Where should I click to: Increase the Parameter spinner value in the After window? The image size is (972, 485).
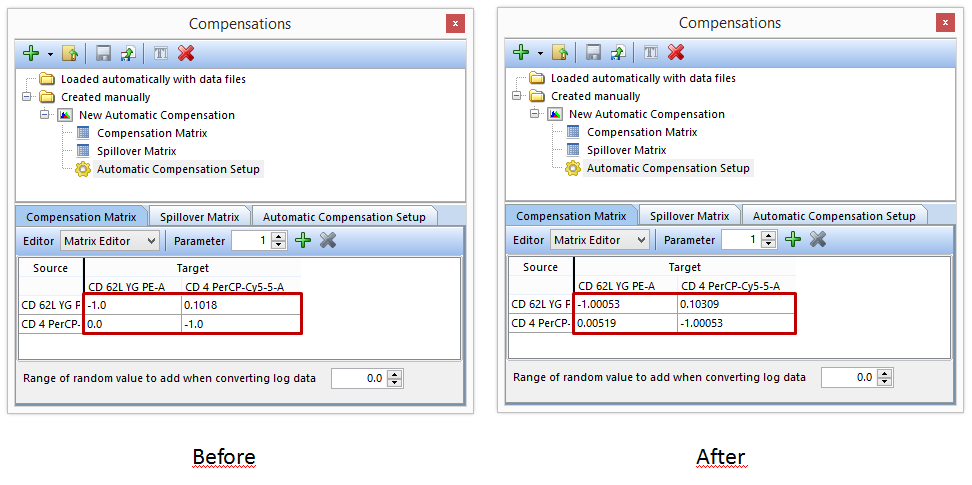[768, 235]
